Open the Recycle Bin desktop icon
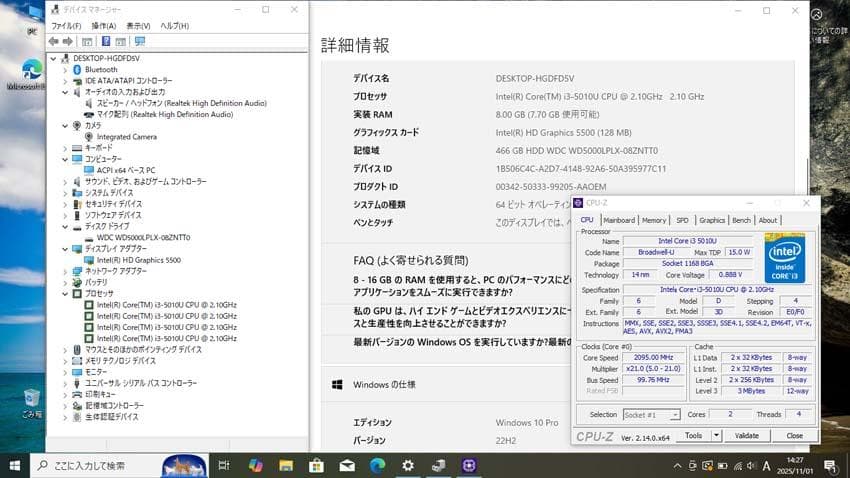This screenshot has width=850, height=478. 31,403
